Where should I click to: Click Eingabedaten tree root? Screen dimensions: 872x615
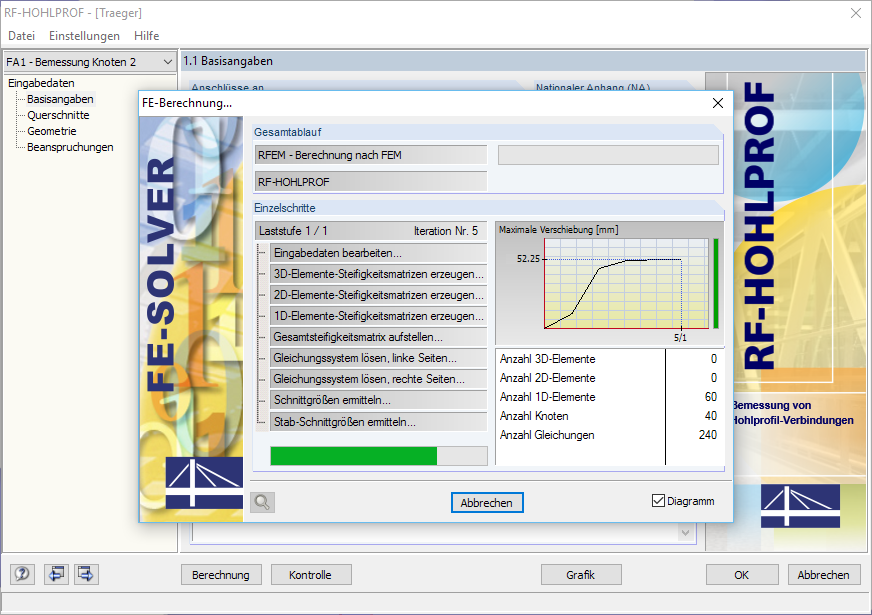pos(41,83)
